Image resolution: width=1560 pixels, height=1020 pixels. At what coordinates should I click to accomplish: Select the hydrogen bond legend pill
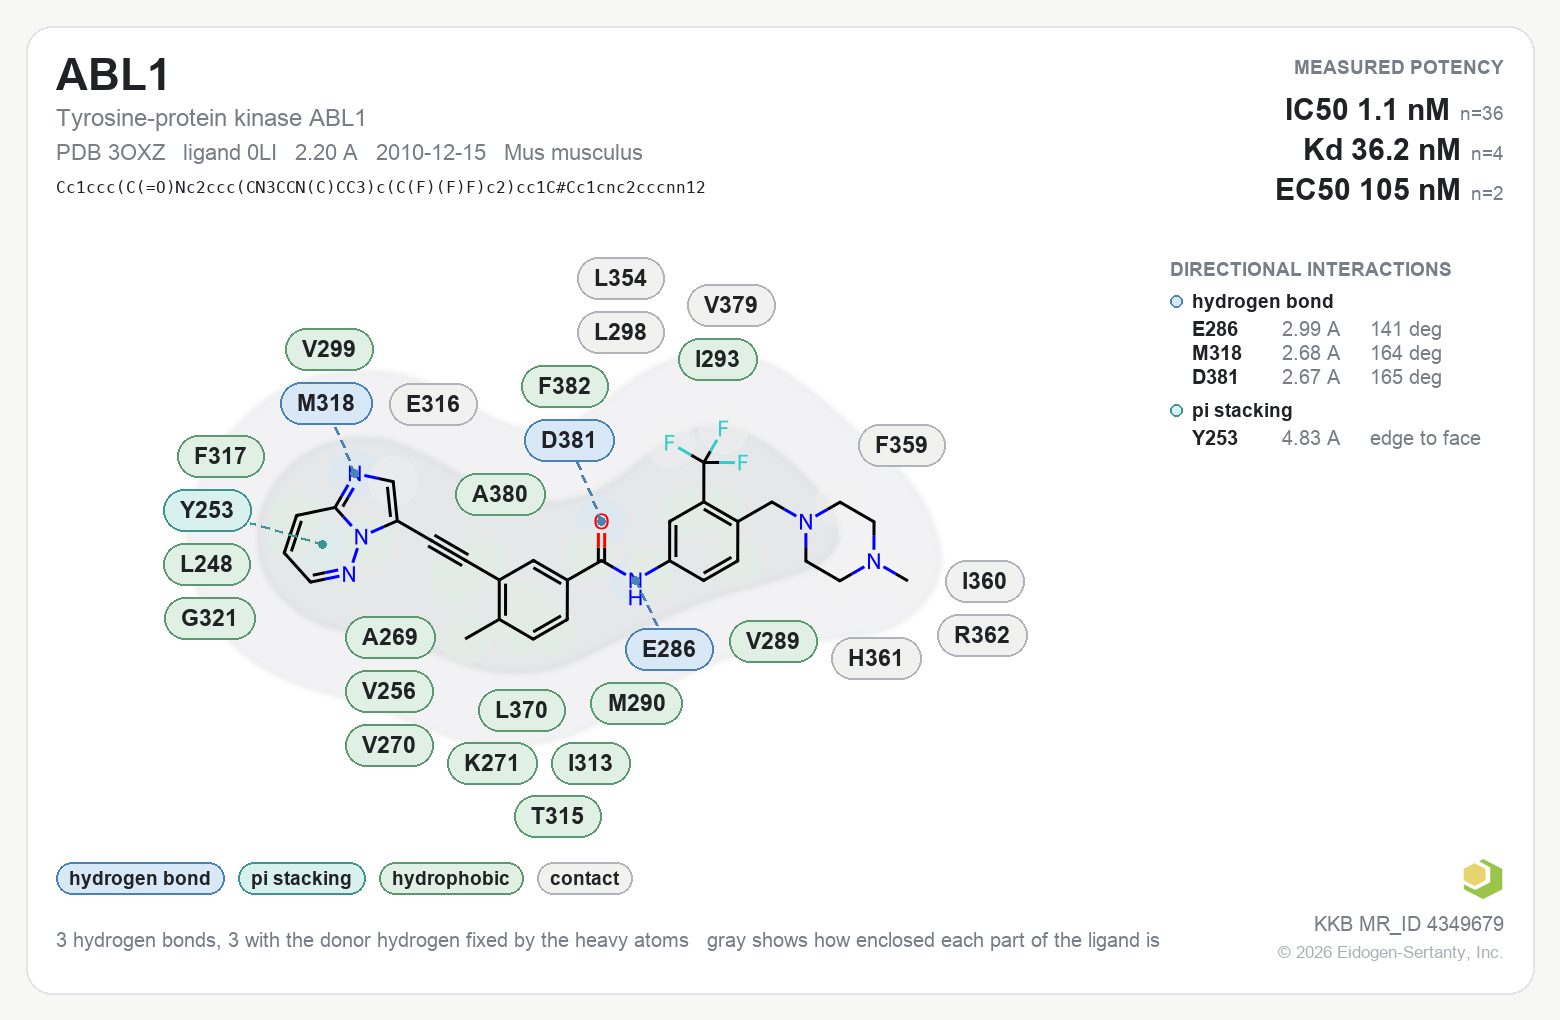[x=140, y=878]
